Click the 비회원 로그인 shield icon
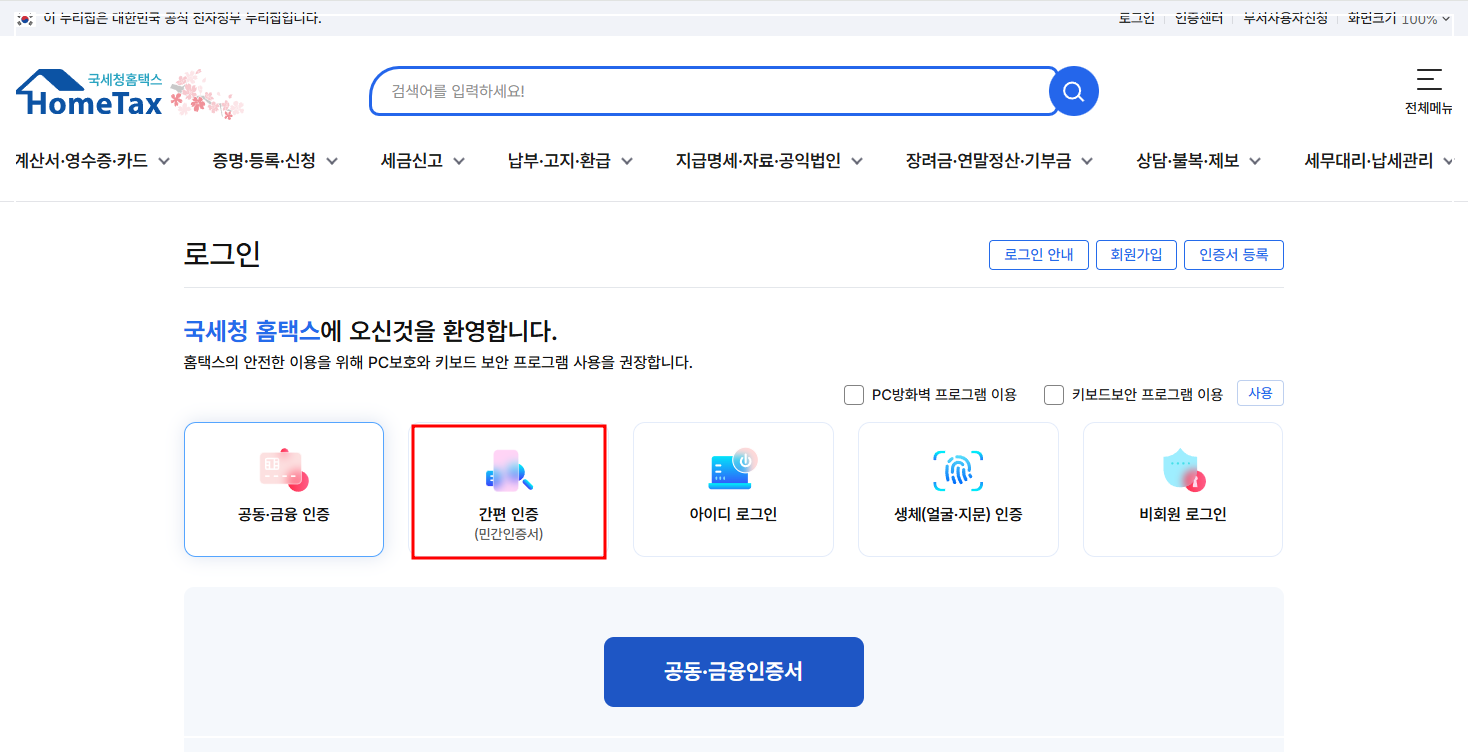Image resolution: width=1468 pixels, height=752 pixels. pyautogui.click(x=1183, y=470)
